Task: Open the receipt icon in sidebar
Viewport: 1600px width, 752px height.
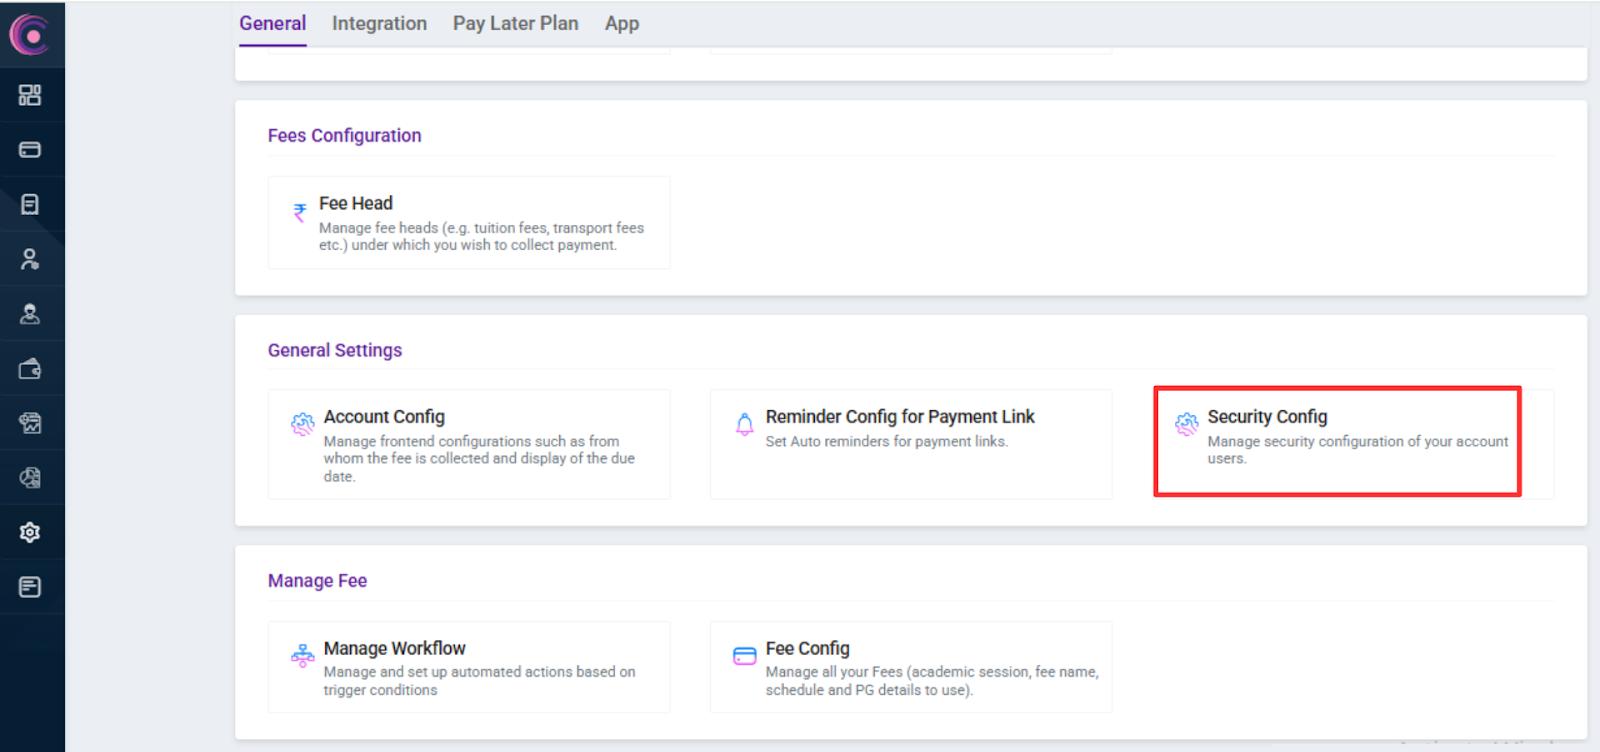Action: pos(30,205)
